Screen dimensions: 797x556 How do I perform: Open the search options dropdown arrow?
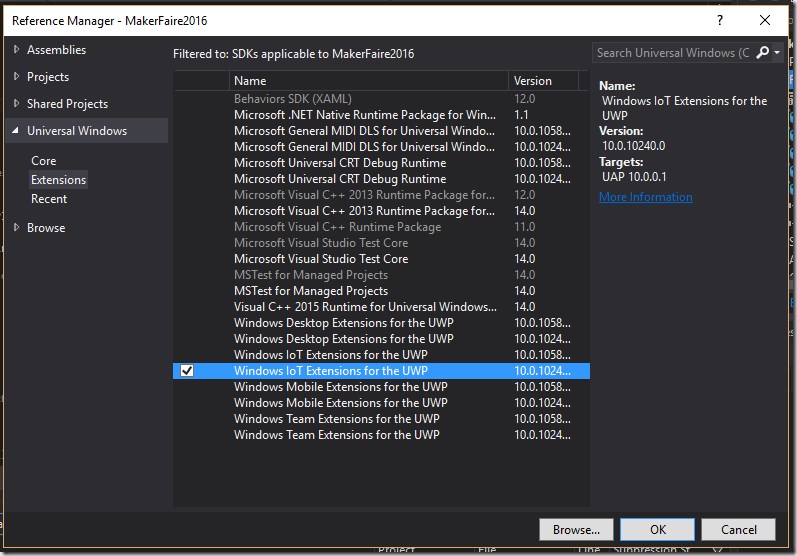(777, 52)
